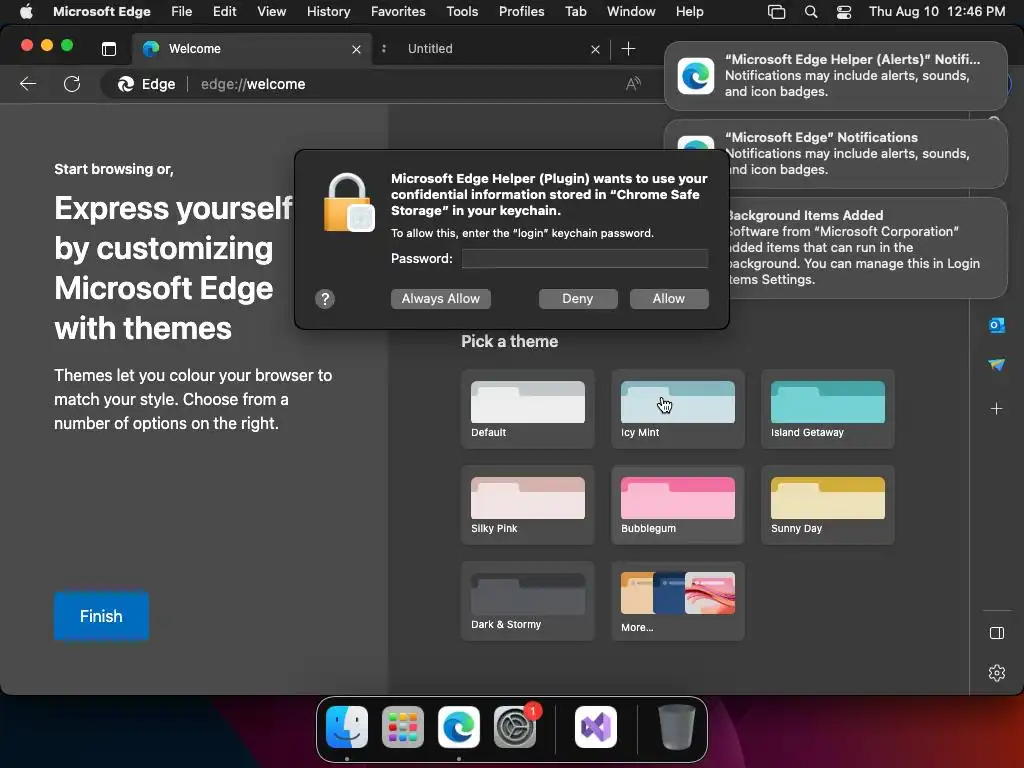
Task: Focus the keychain Password field
Action: tap(584, 259)
